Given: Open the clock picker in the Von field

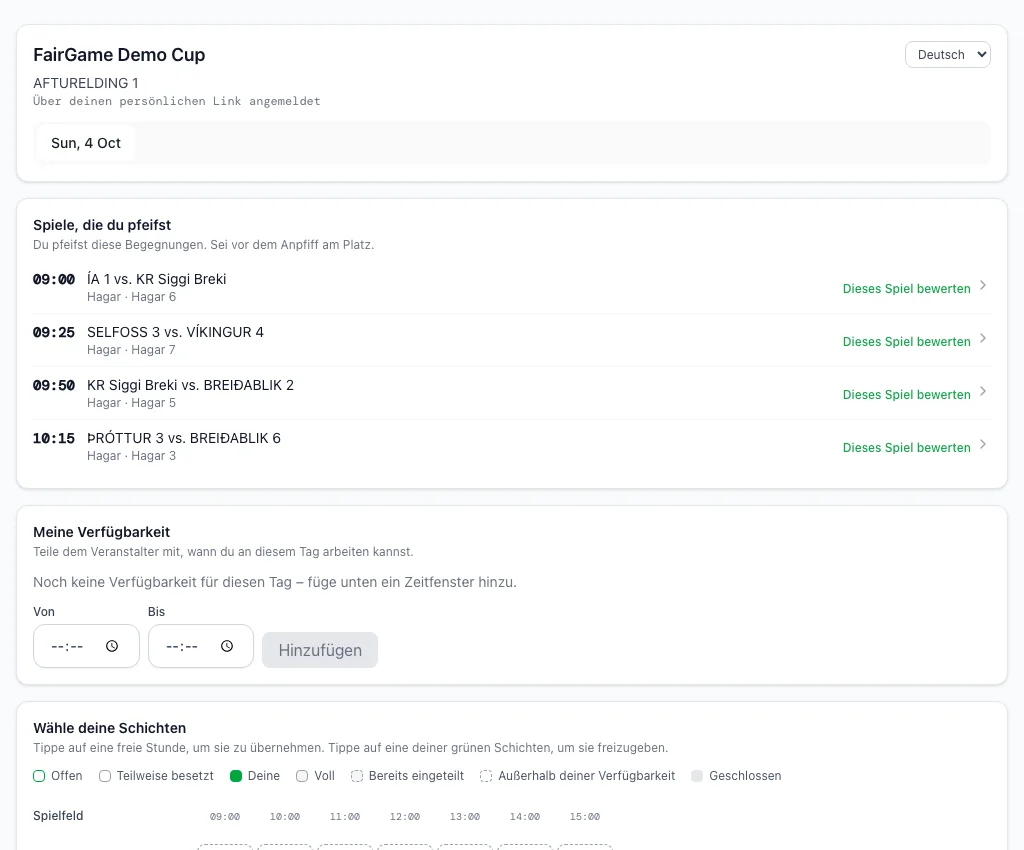Looking at the screenshot, I should 112,646.
